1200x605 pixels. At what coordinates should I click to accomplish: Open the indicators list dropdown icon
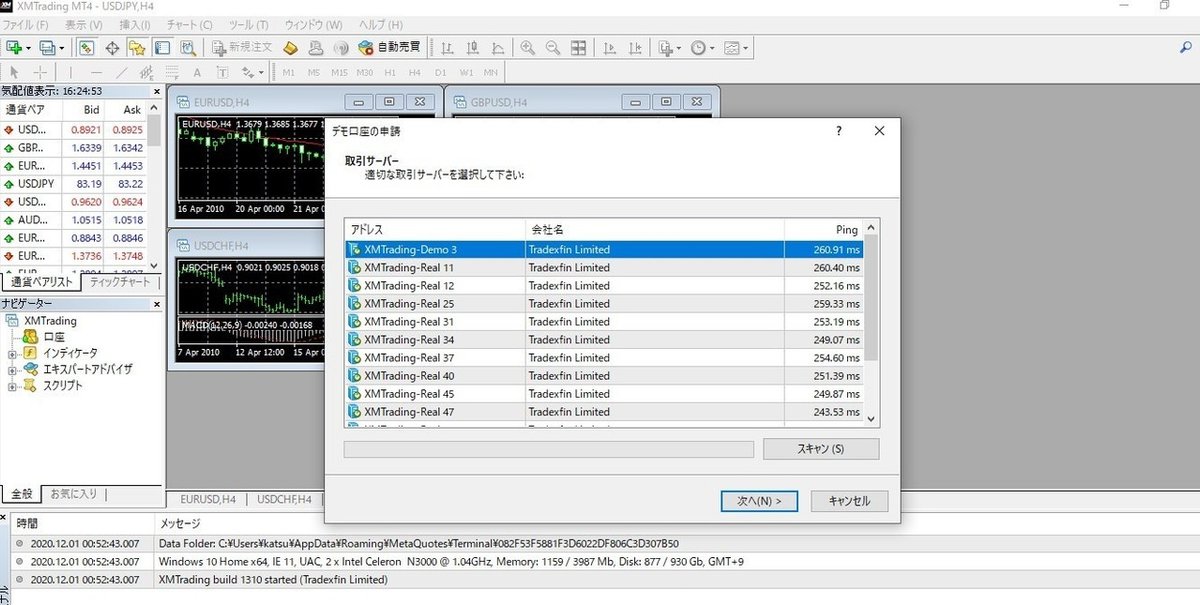670,47
